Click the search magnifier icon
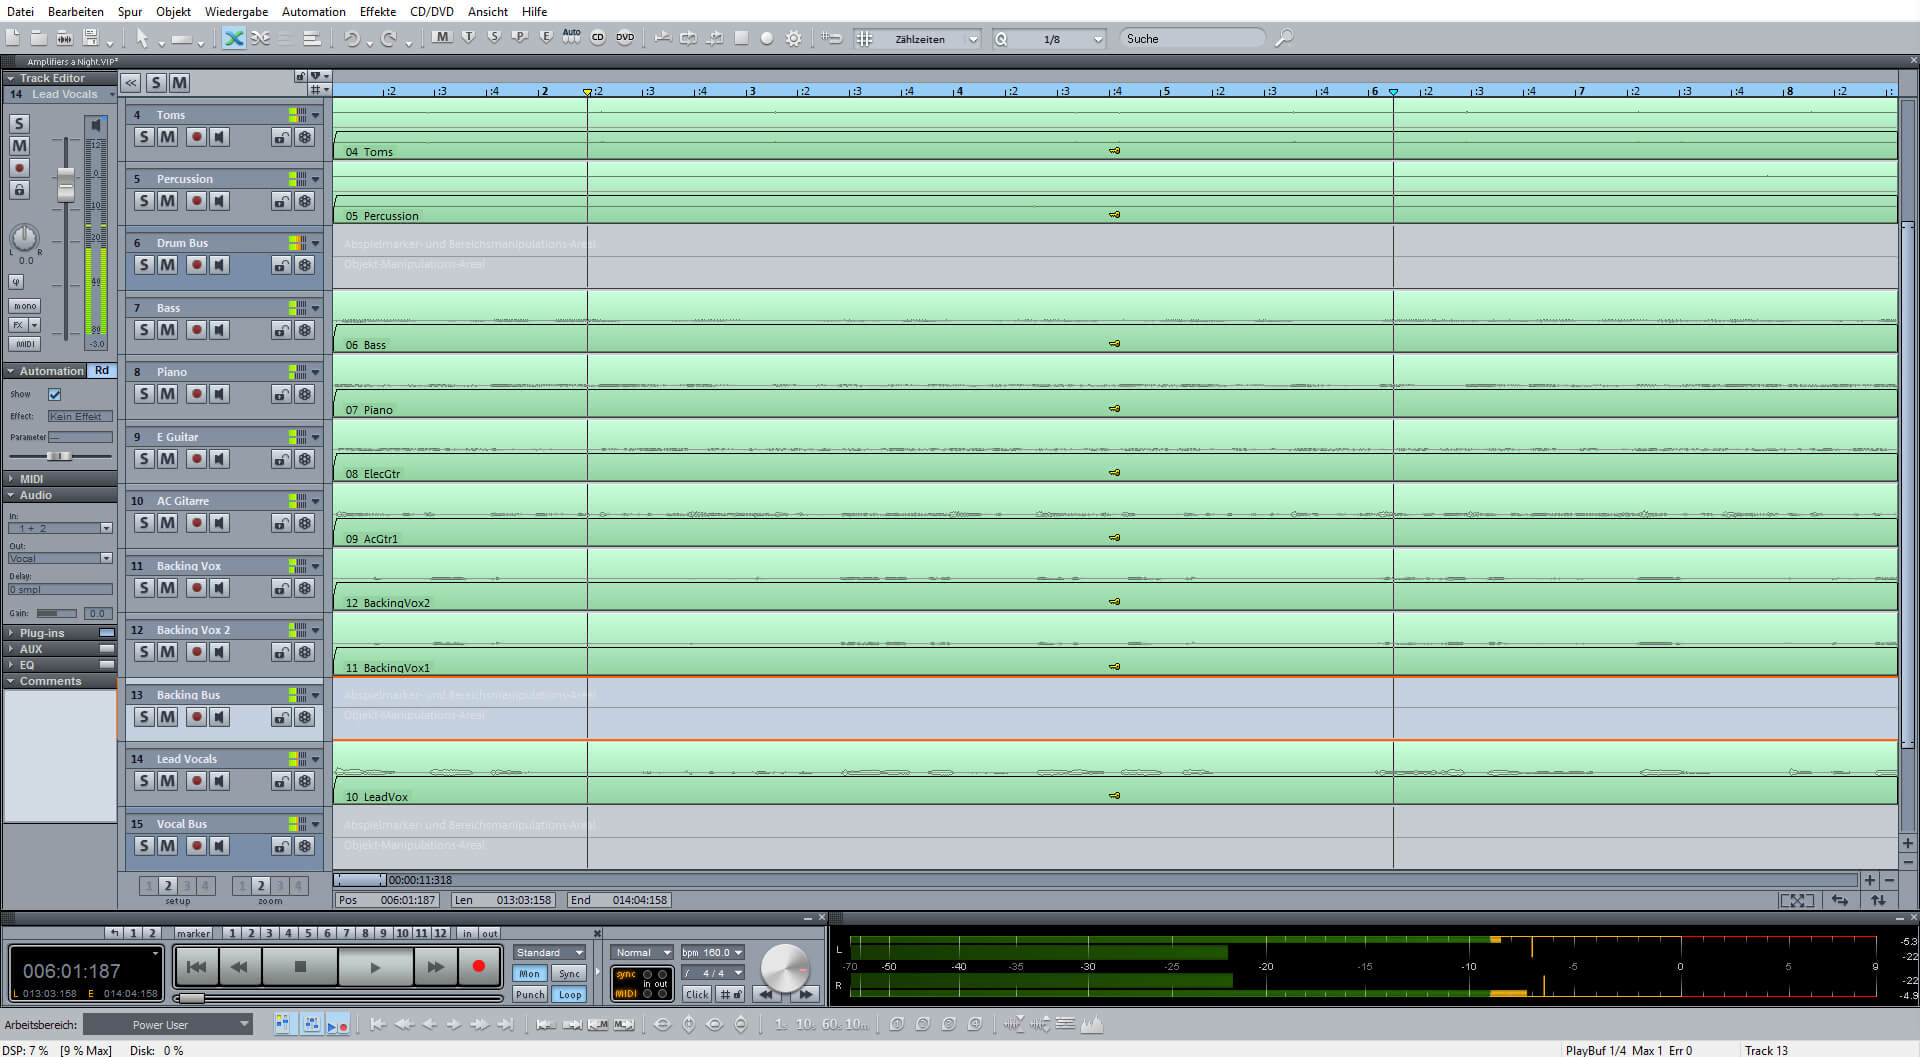The image size is (1920, 1057). click(1285, 38)
